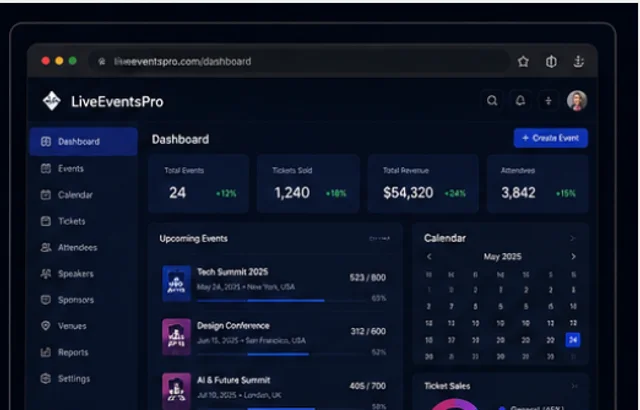Open search with magnifier icon
This screenshot has width=640, height=410.
[492, 101]
